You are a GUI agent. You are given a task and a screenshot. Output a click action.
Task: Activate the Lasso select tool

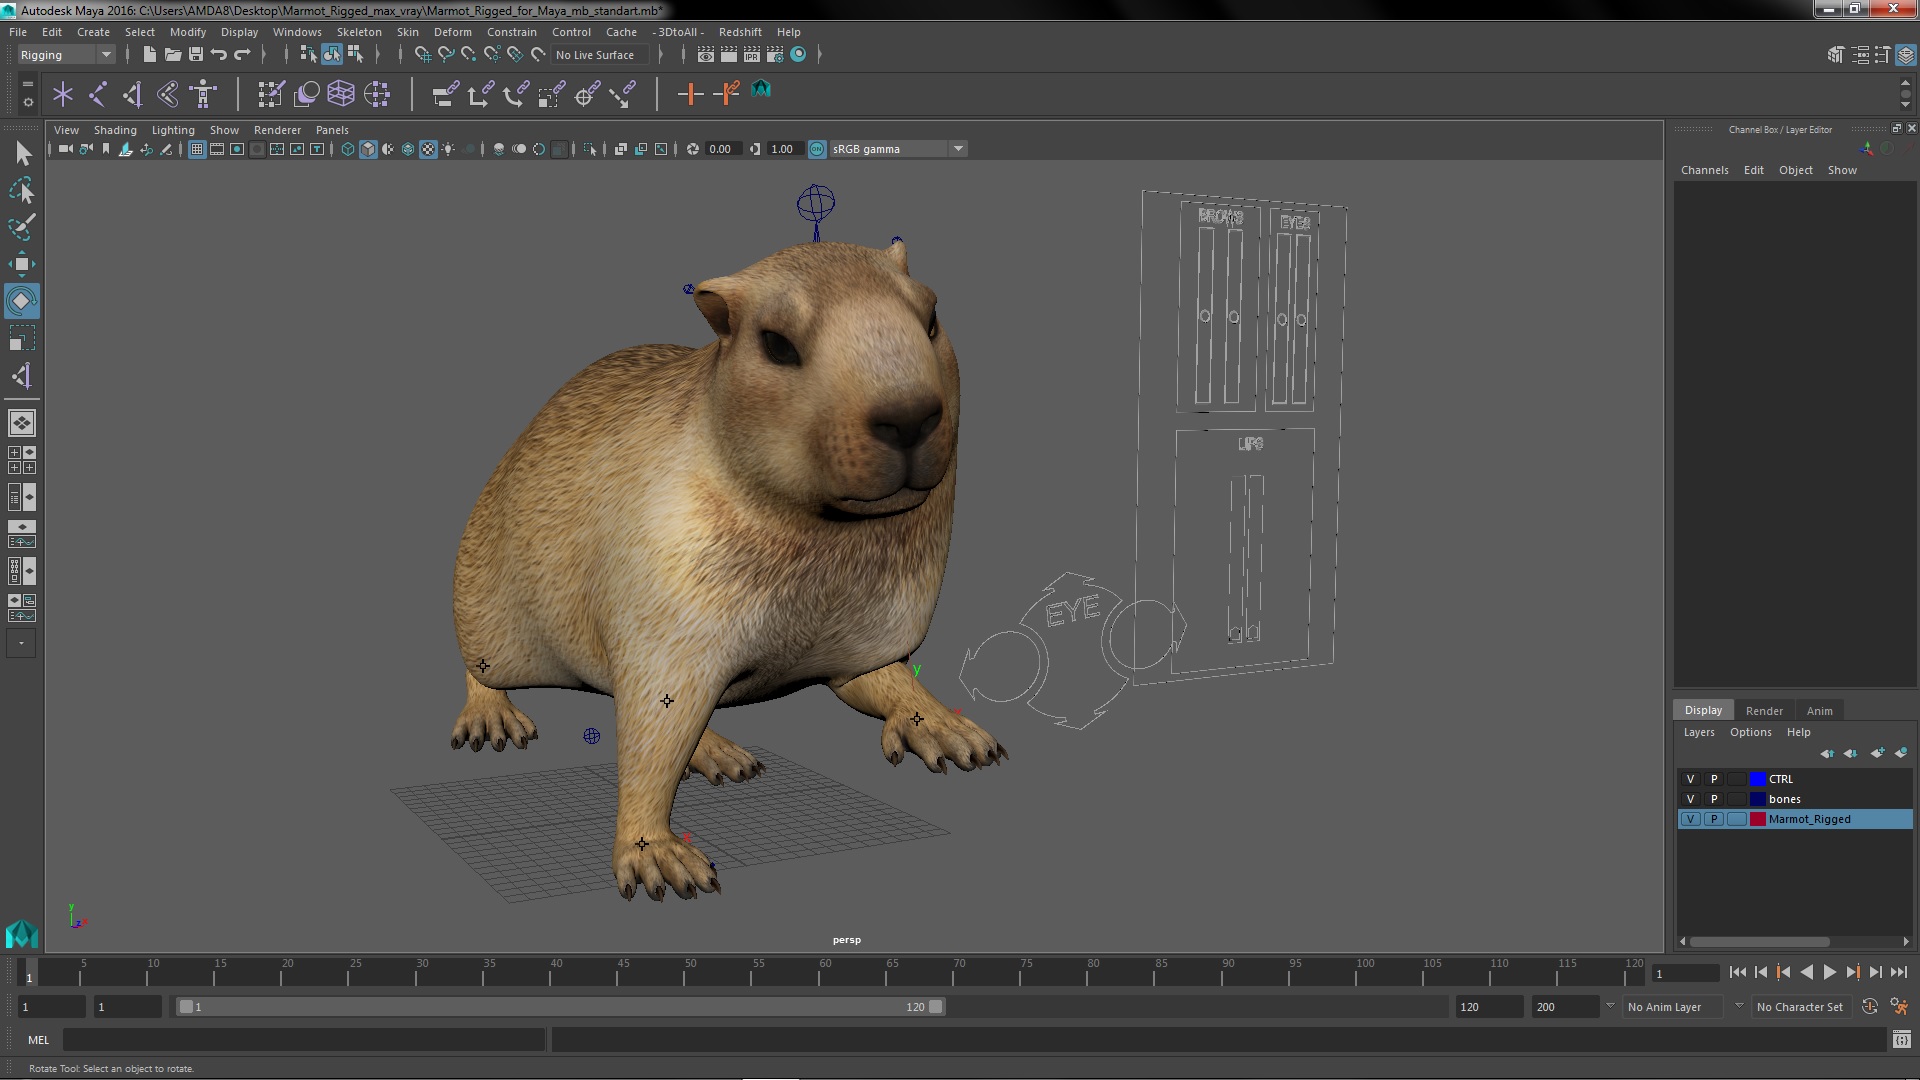point(22,190)
